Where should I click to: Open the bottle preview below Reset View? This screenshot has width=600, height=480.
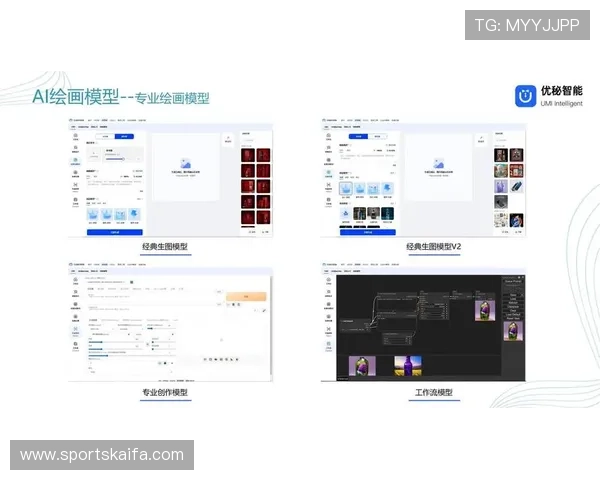coord(513,331)
